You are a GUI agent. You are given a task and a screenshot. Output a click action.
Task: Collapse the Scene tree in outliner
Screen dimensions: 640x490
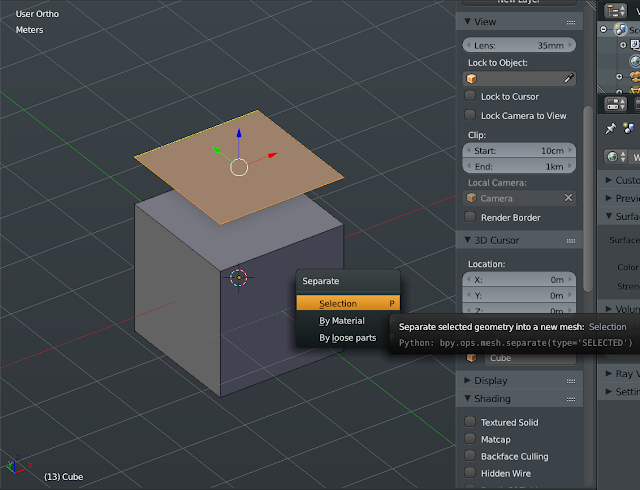pyautogui.click(x=604, y=29)
